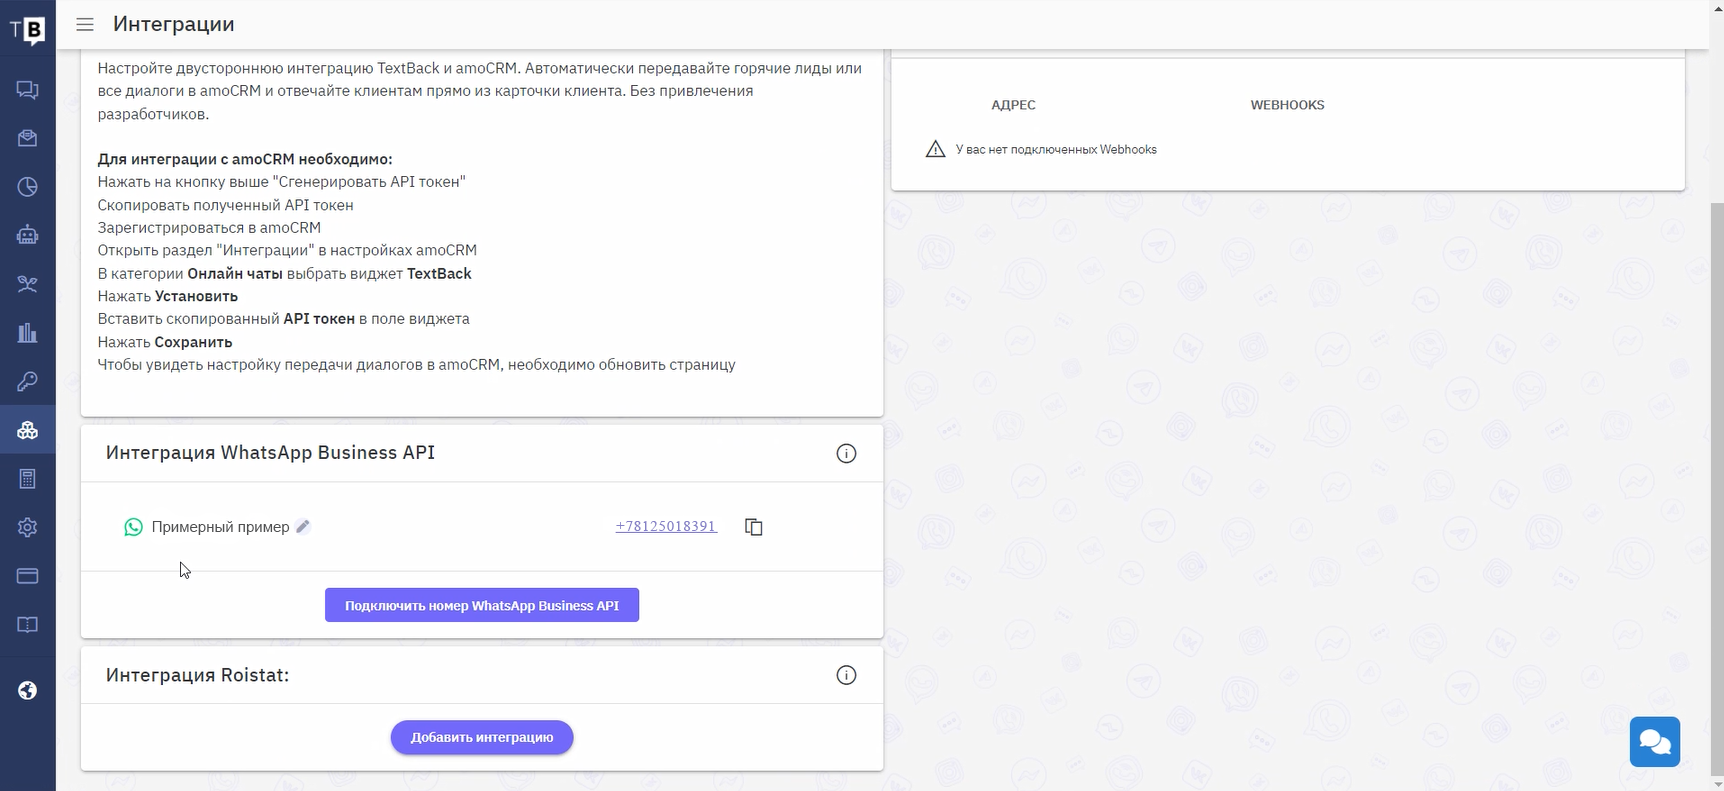The image size is (1724, 791).
Task: Open the chatbot robot icon
Action: [27, 235]
